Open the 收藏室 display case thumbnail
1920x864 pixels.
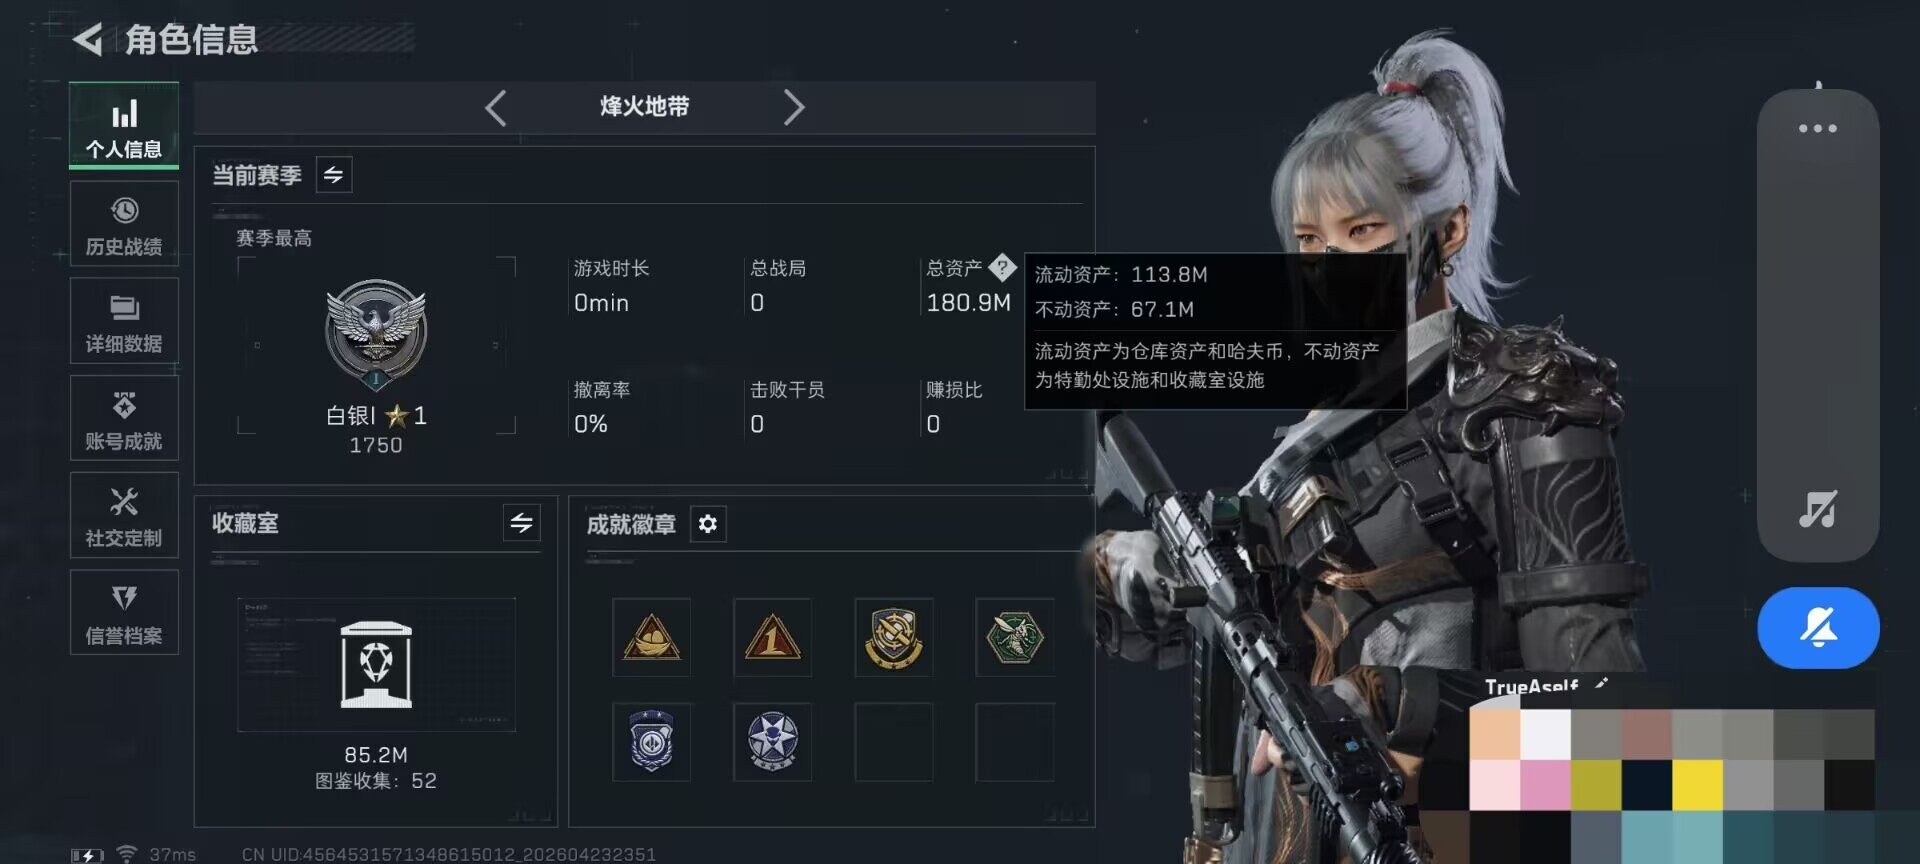click(x=376, y=665)
